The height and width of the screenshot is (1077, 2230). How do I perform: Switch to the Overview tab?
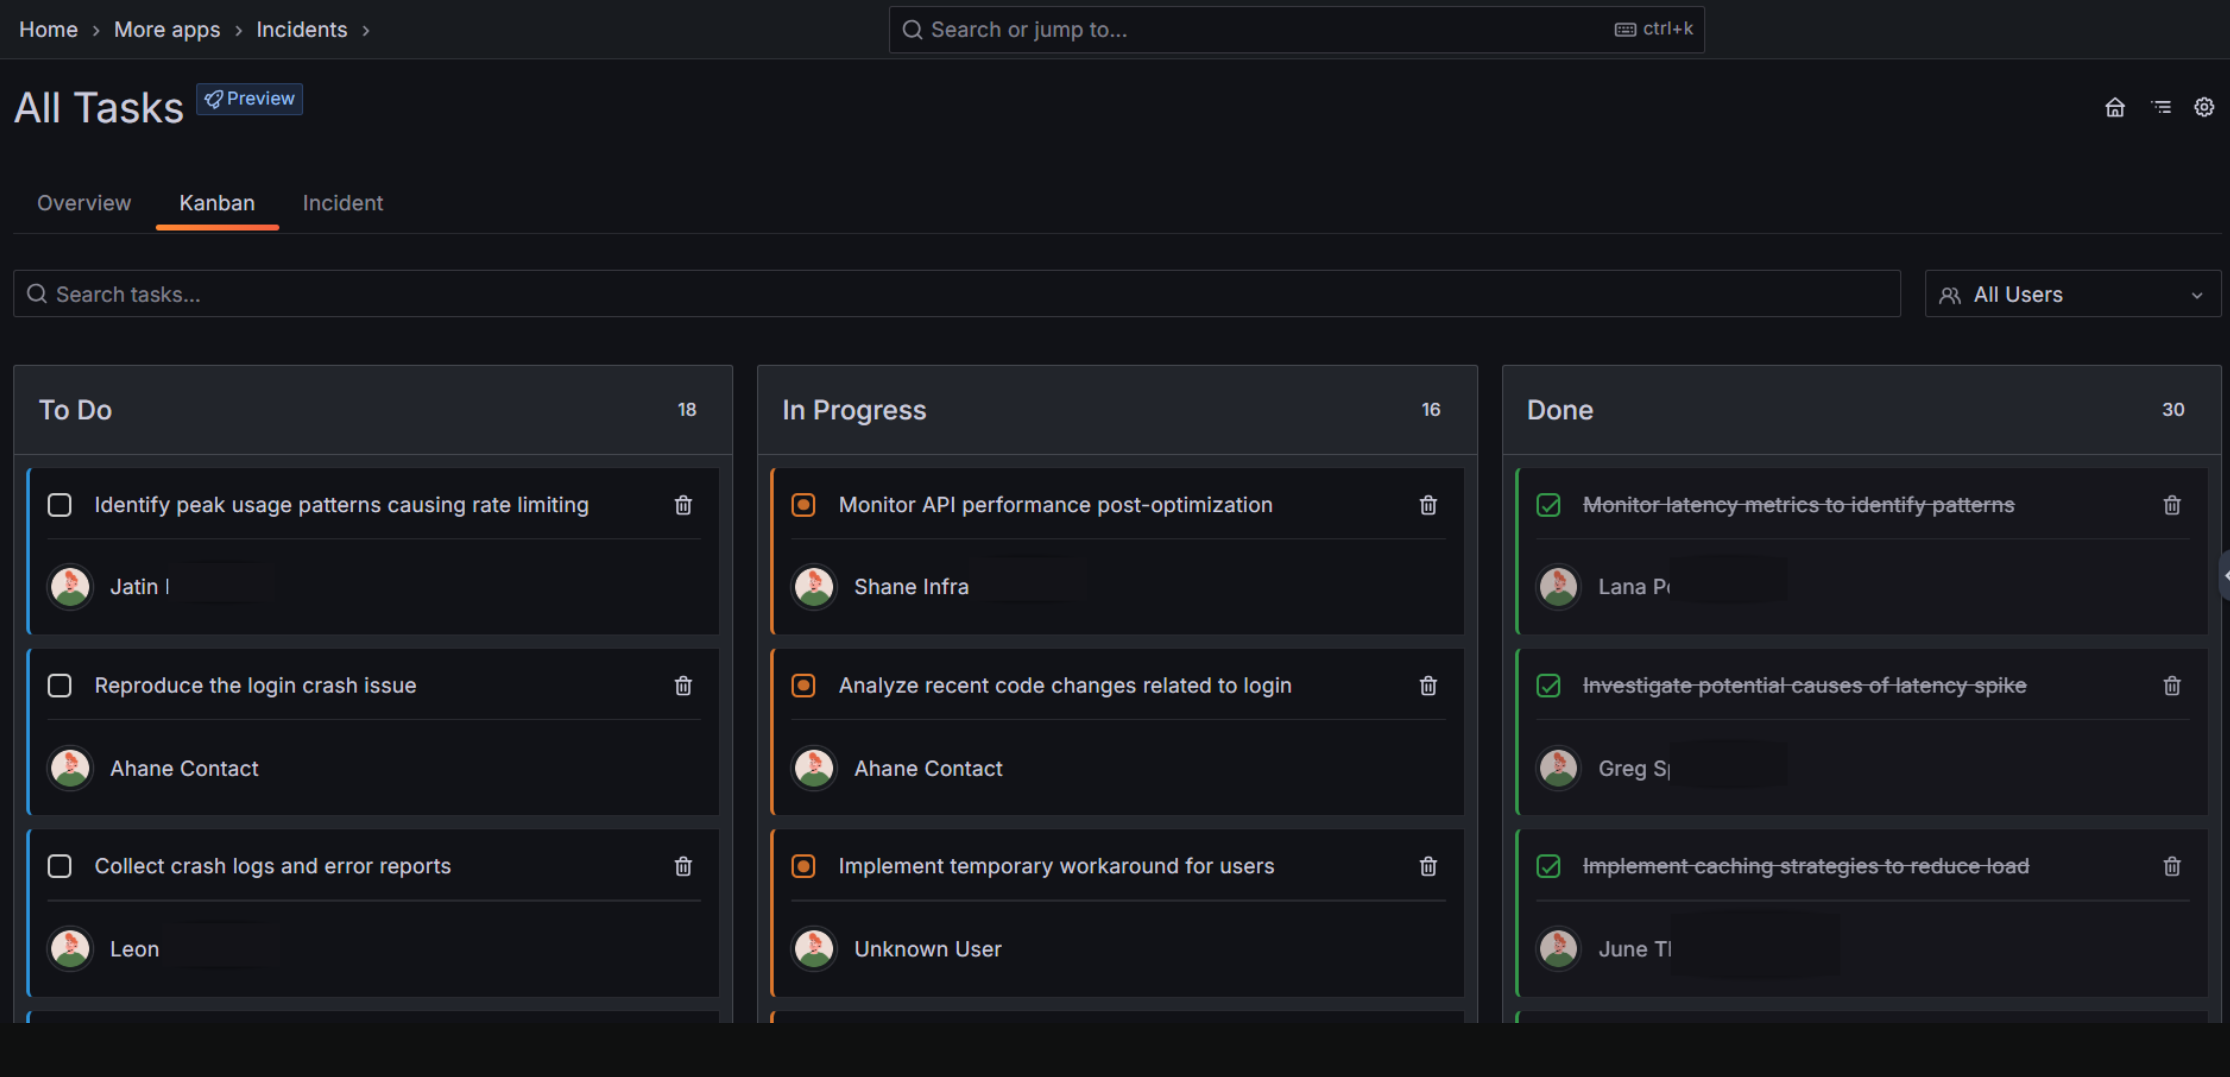(x=84, y=203)
